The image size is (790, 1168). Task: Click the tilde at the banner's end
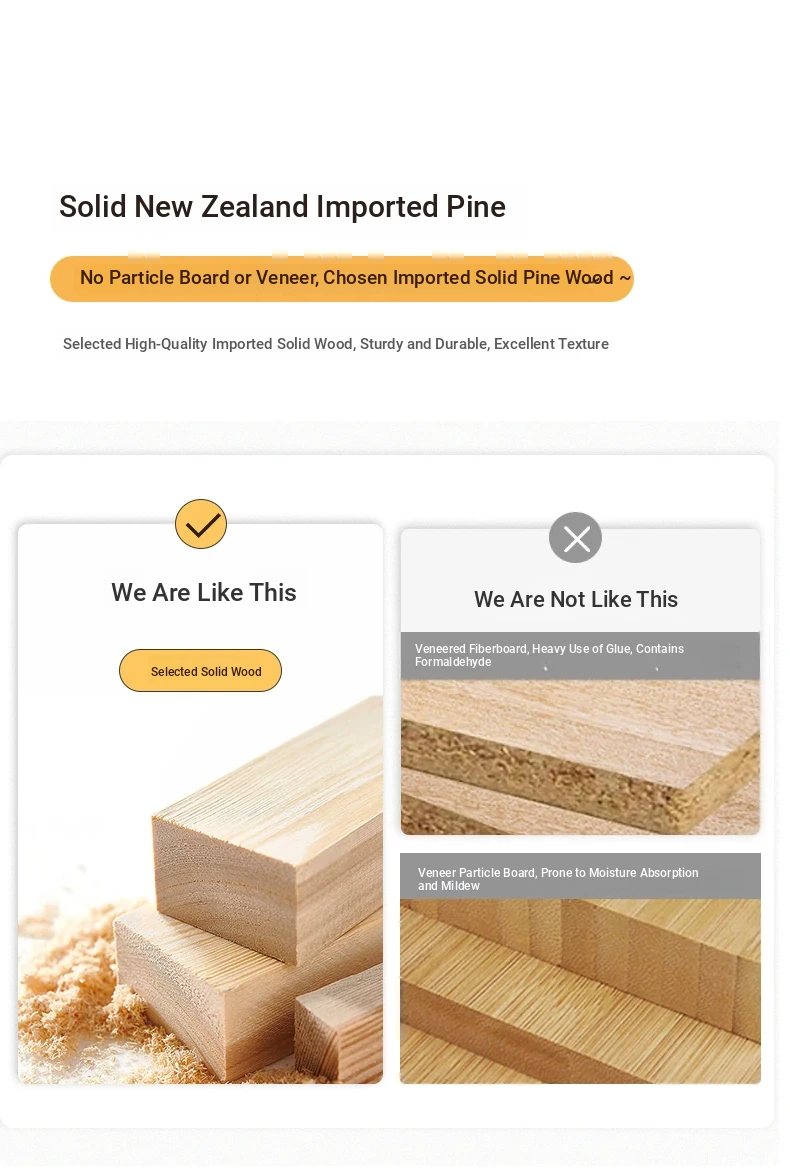625,278
